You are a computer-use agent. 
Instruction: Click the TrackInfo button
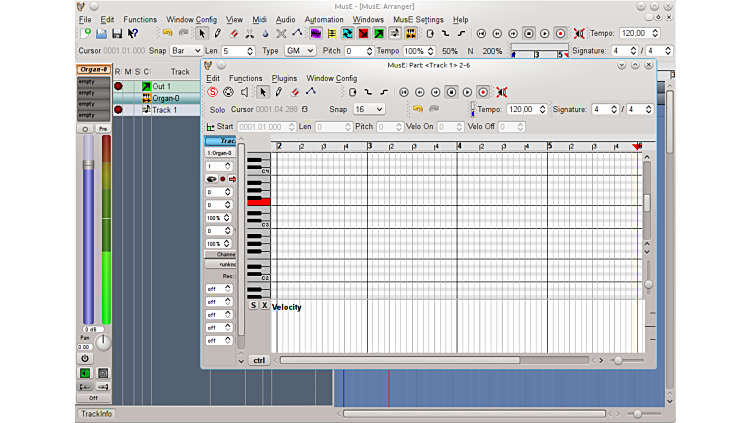tap(97, 414)
